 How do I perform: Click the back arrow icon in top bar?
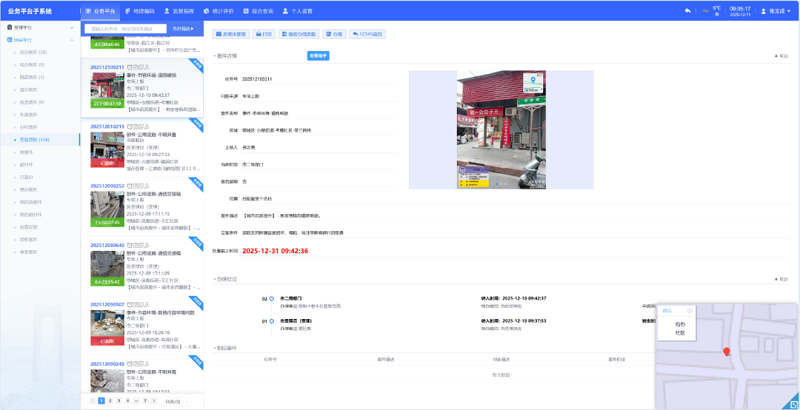point(687,11)
